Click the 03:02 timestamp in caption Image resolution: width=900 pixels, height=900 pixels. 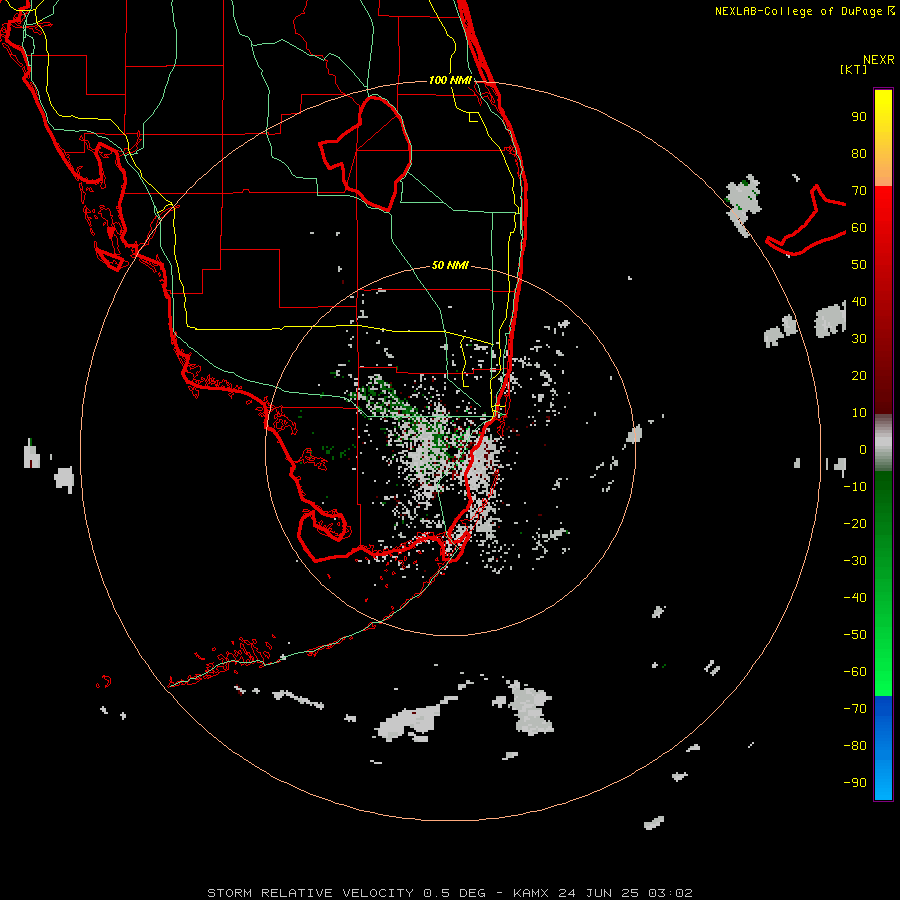[x=670, y=893]
